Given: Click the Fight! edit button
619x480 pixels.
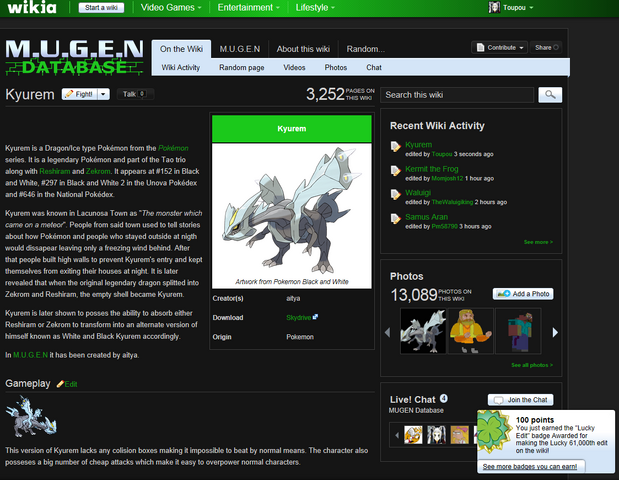Looking at the screenshot, I should point(80,94).
